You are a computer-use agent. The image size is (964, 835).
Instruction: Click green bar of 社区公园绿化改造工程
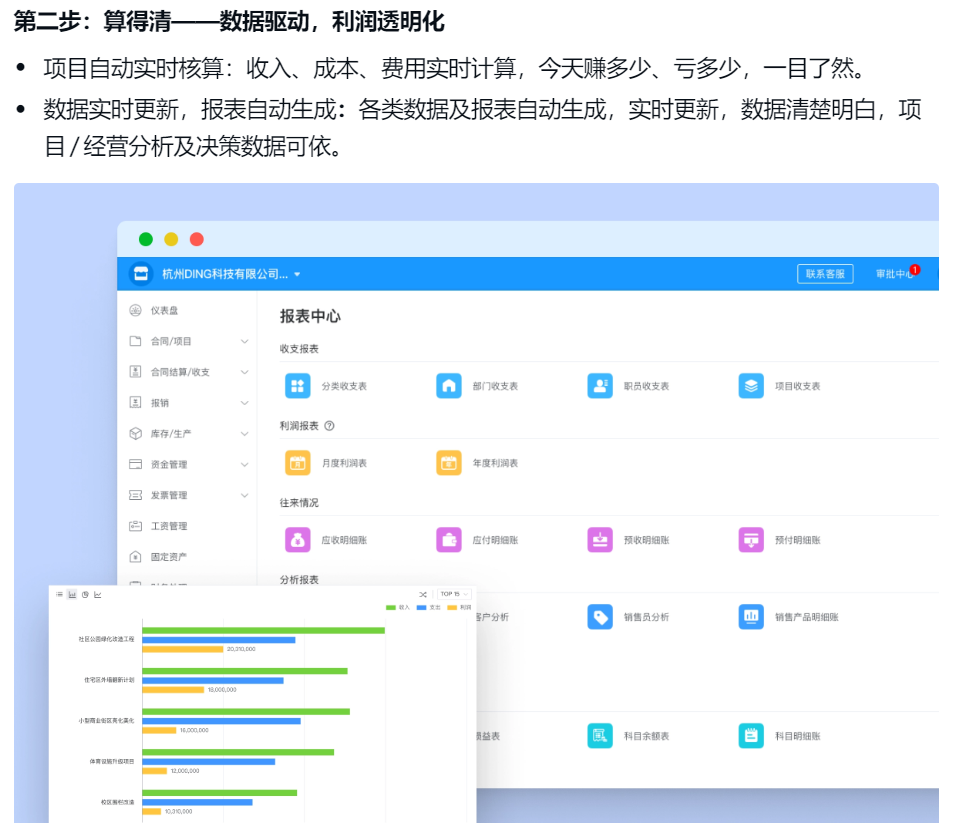click(263, 630)
